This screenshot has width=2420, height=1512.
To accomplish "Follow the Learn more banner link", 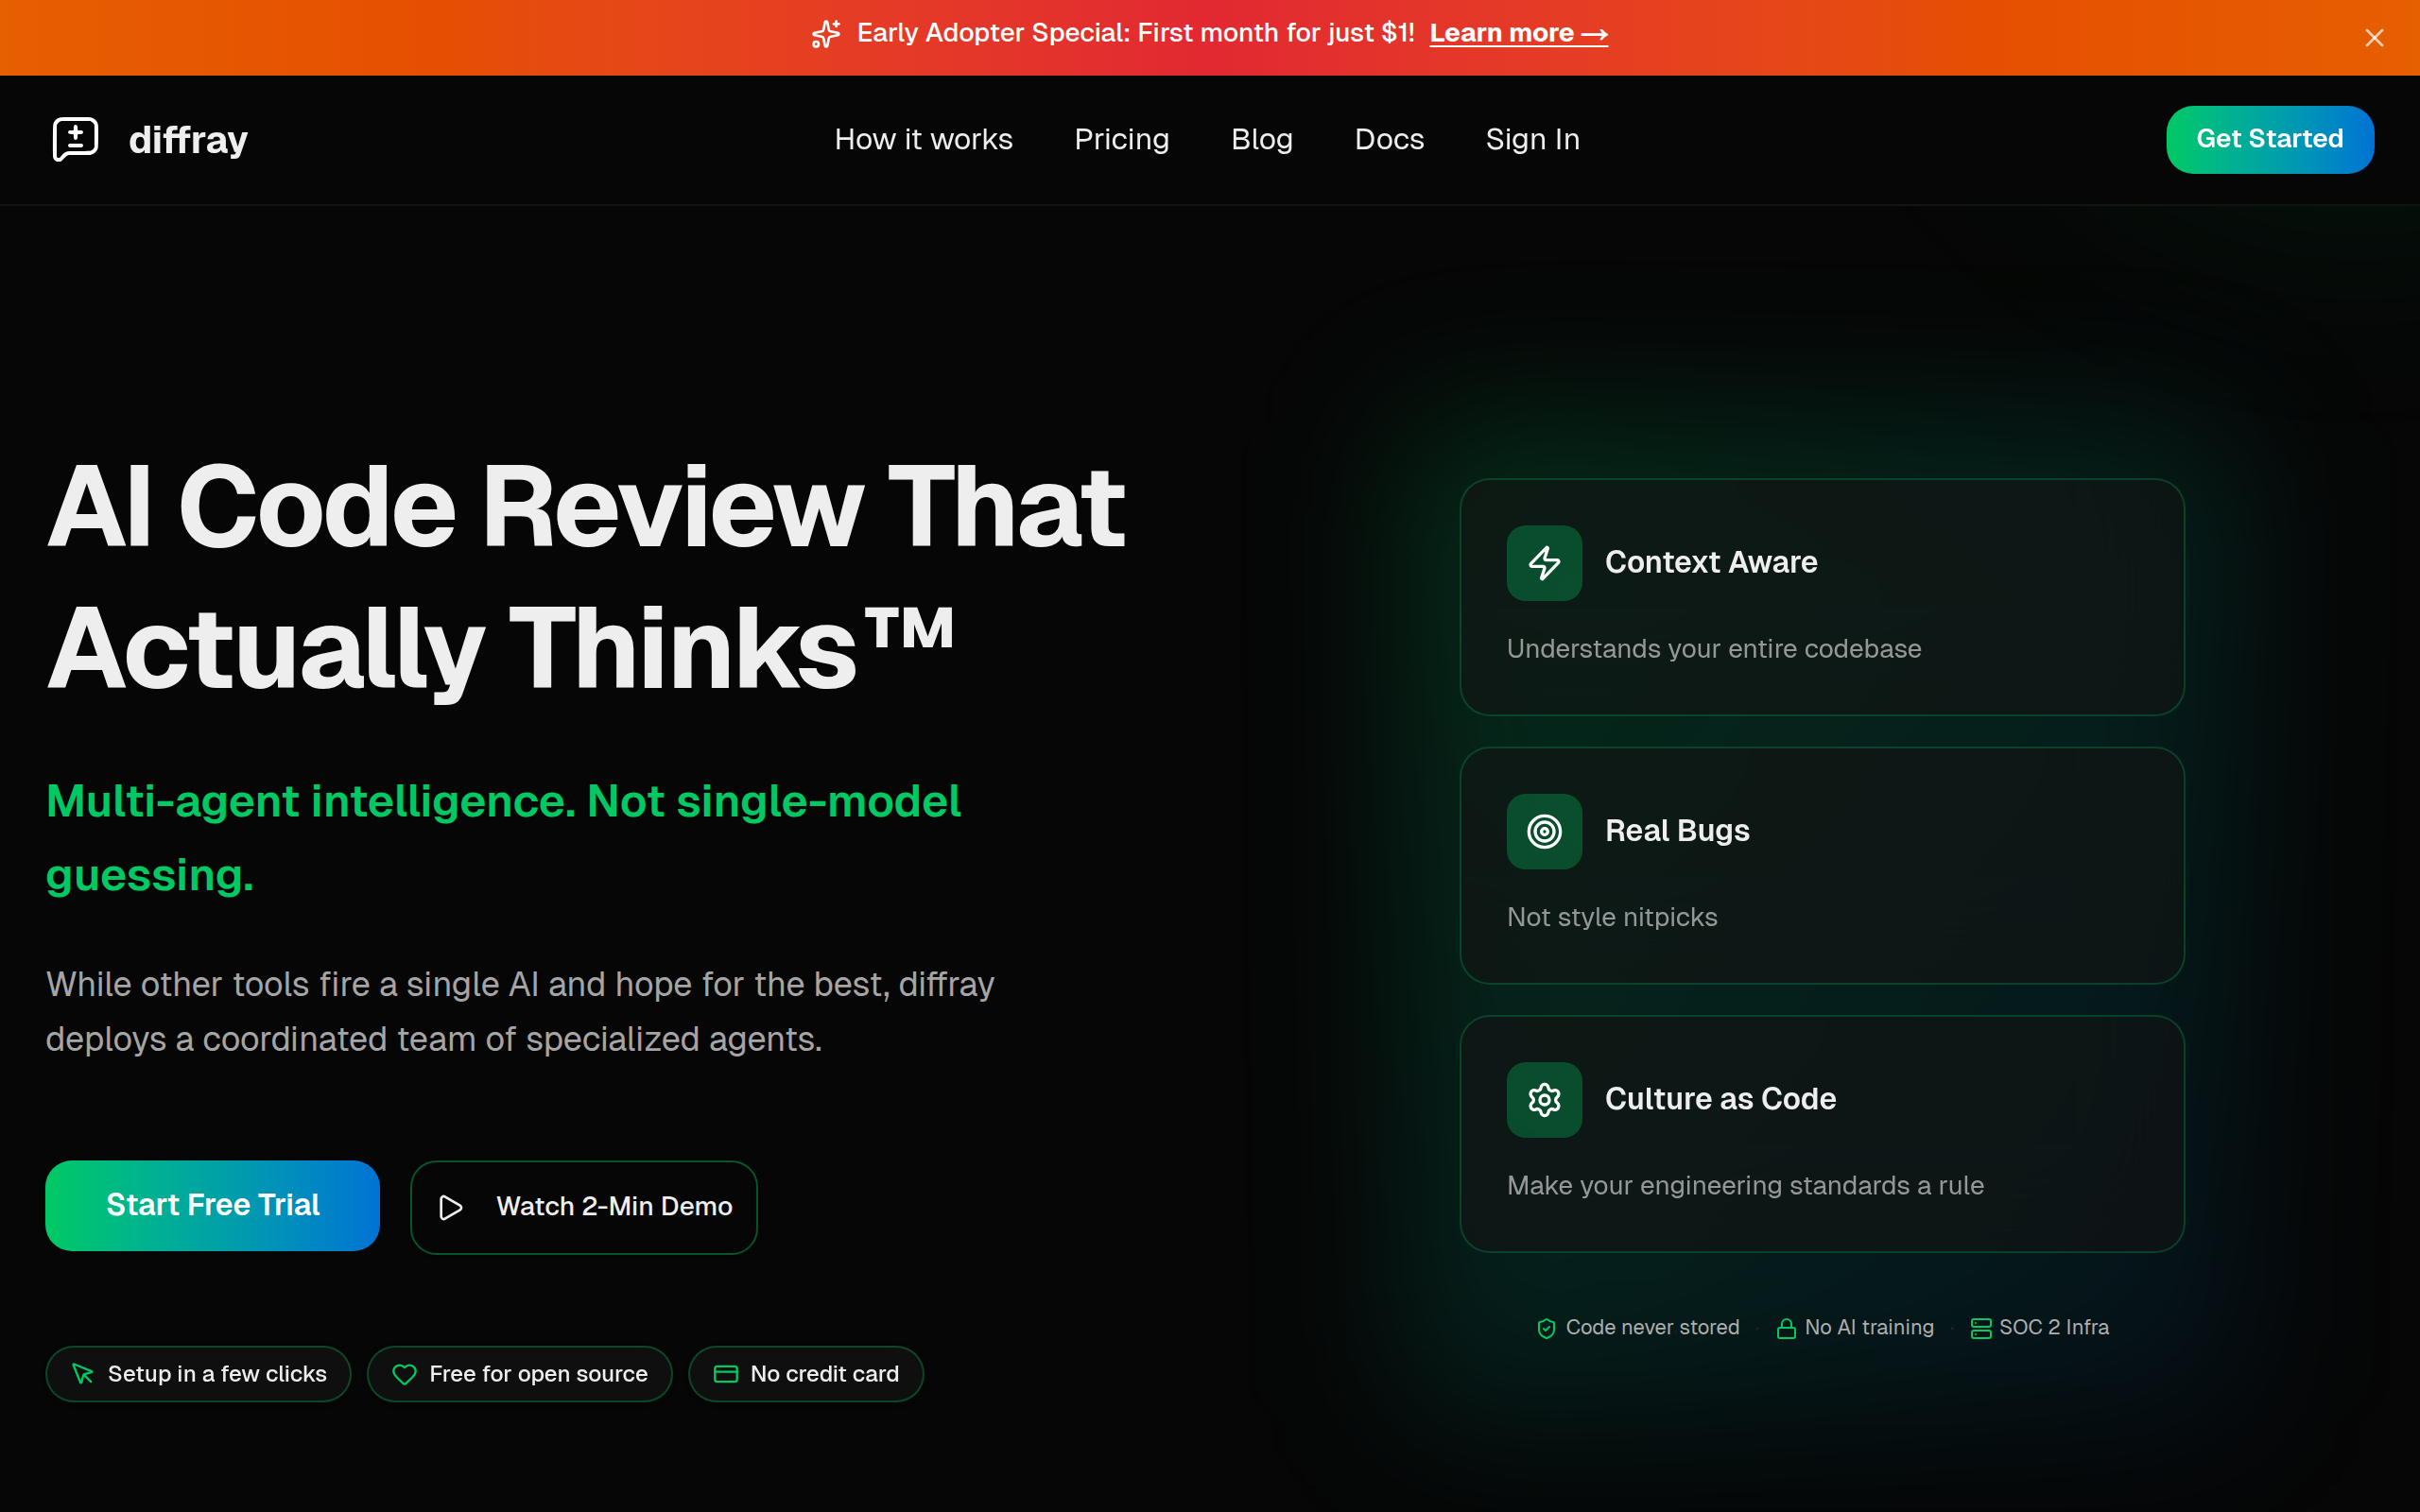I will (x=1518, y=33).
